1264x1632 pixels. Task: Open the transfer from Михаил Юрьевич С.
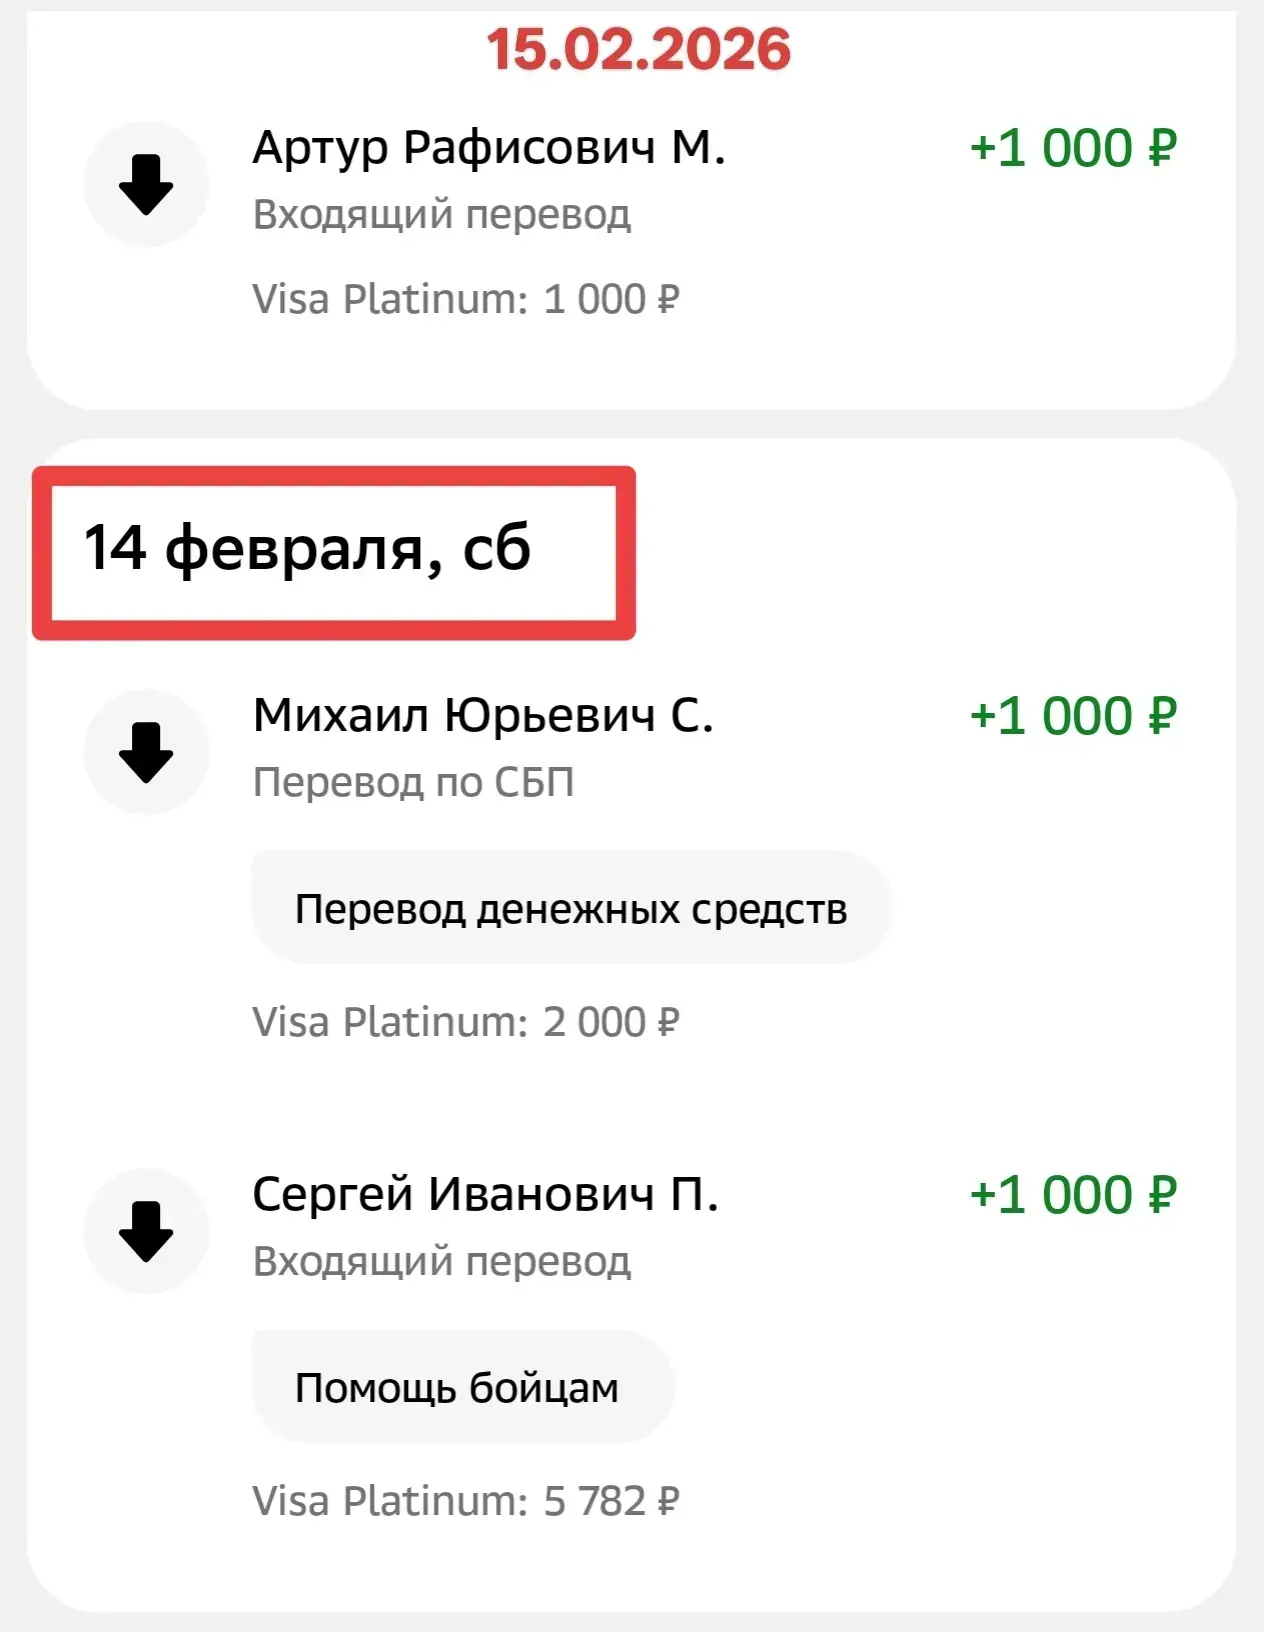pos(482,716)
